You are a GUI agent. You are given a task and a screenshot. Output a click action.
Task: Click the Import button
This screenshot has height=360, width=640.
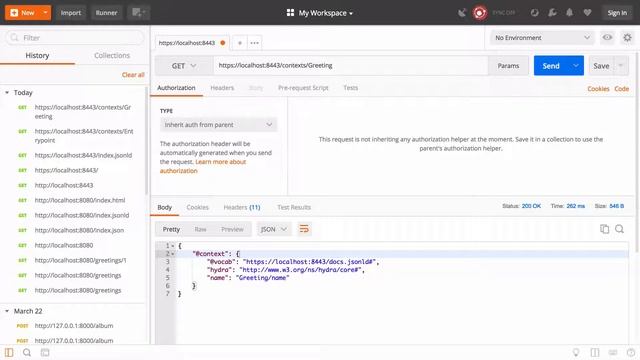[71, 13]
